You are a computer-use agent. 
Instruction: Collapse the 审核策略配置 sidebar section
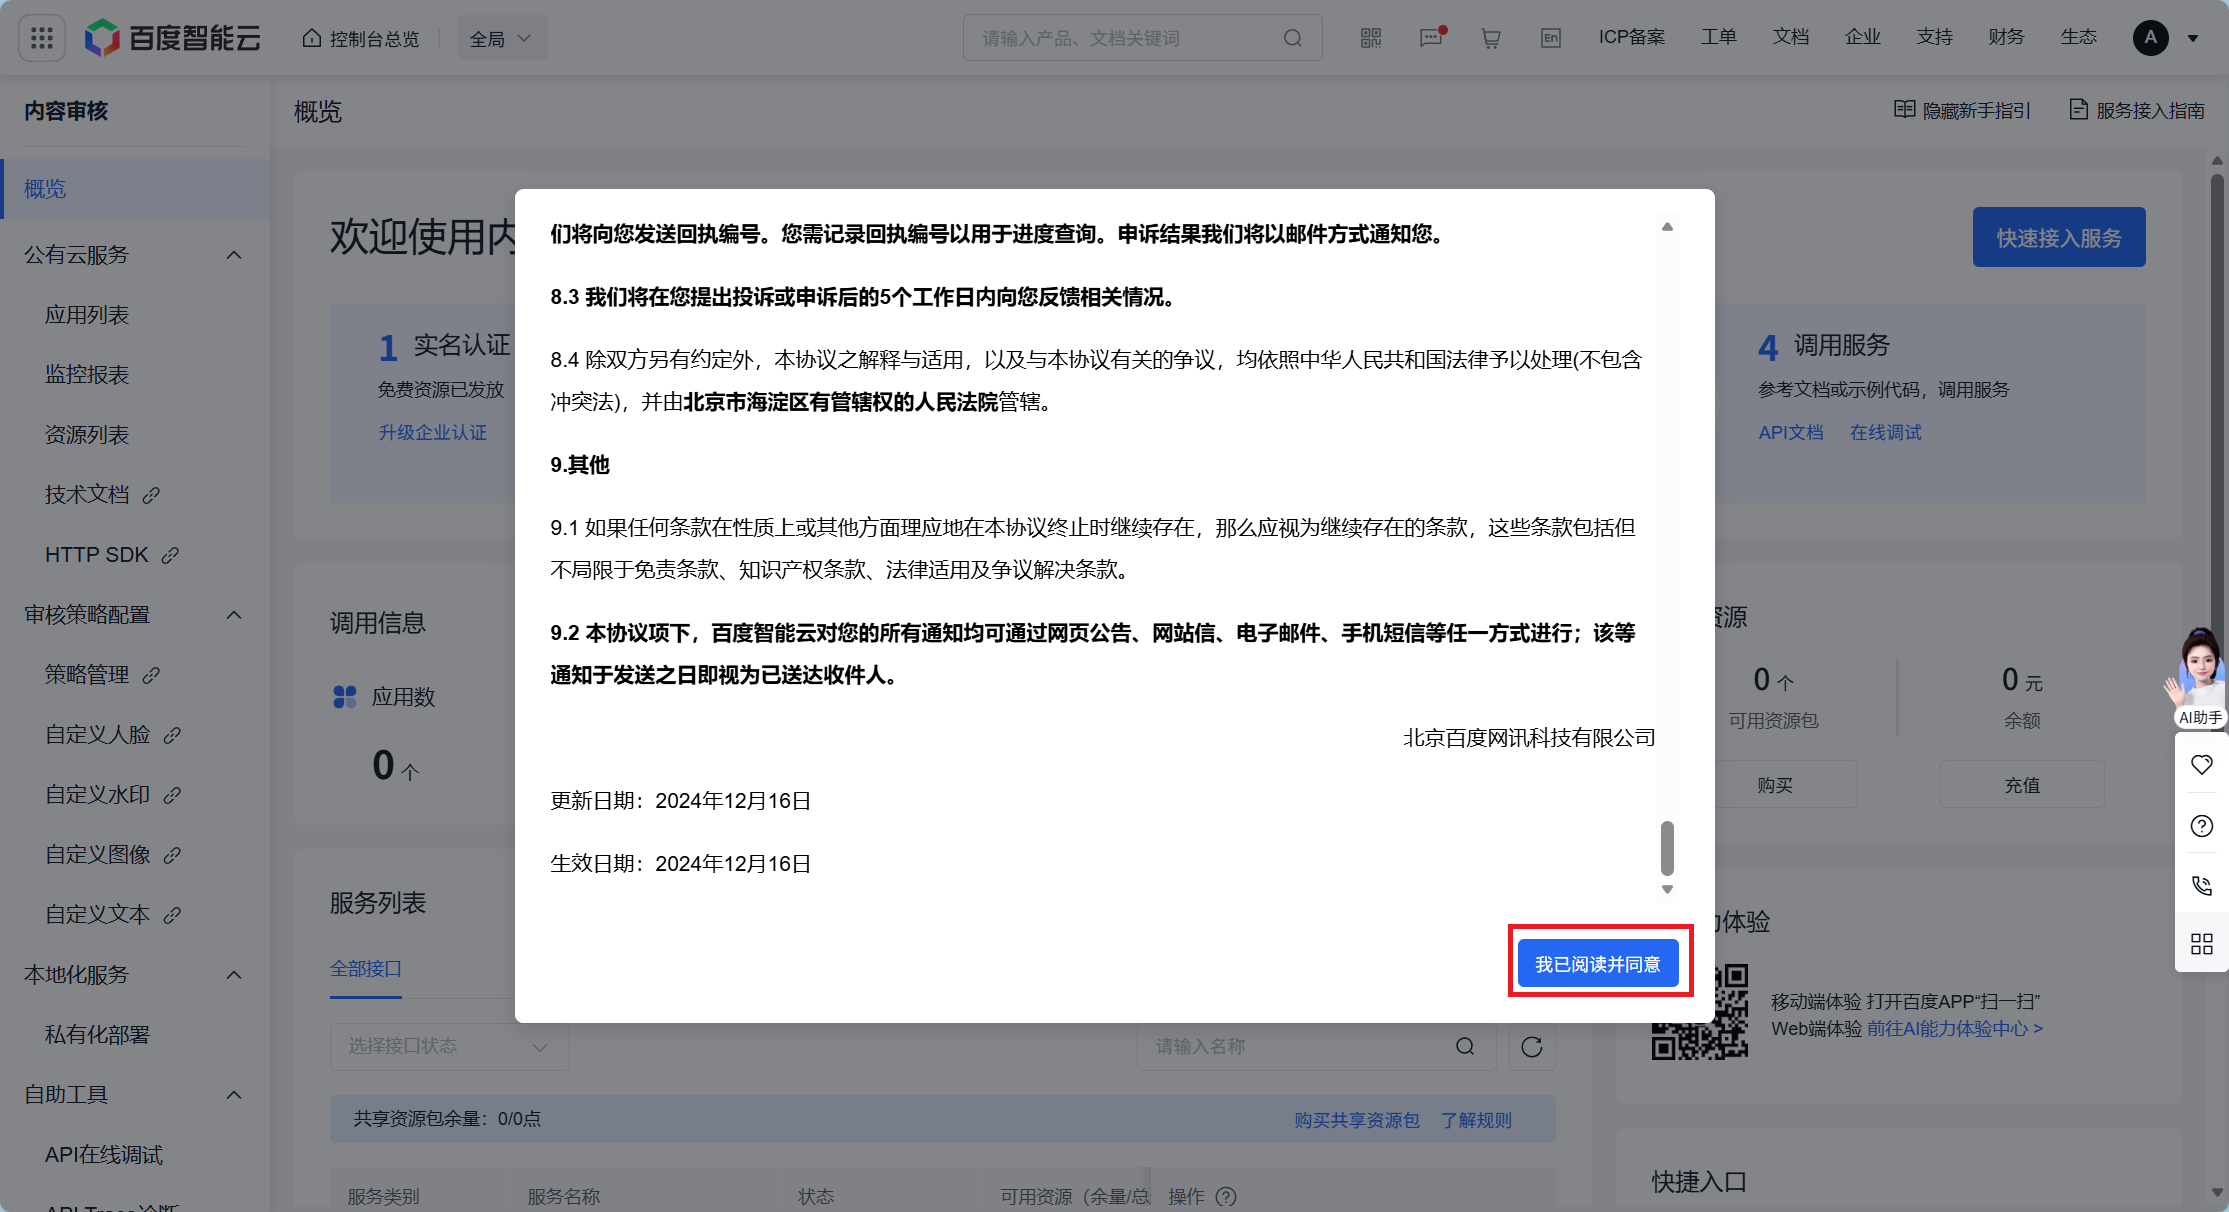pyautogui.click(x=234, y=615)
